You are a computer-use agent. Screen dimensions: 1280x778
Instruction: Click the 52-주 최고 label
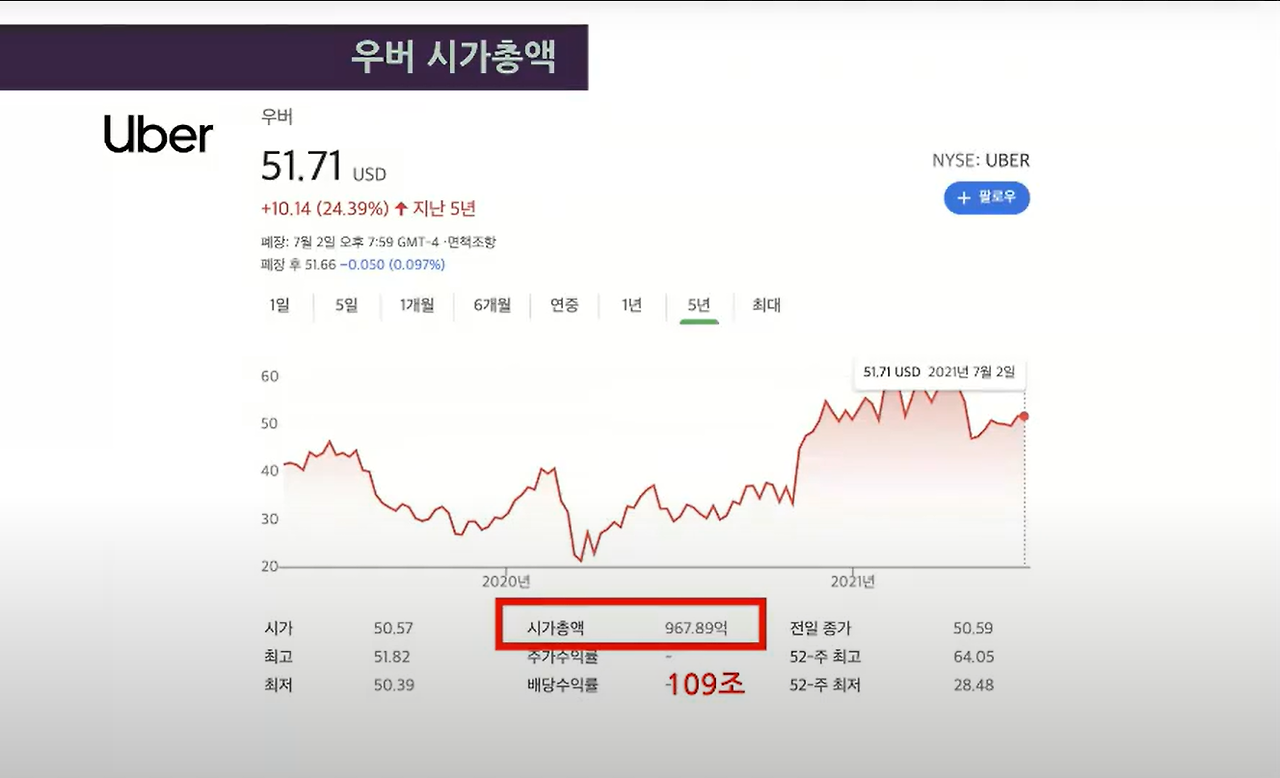825,657
